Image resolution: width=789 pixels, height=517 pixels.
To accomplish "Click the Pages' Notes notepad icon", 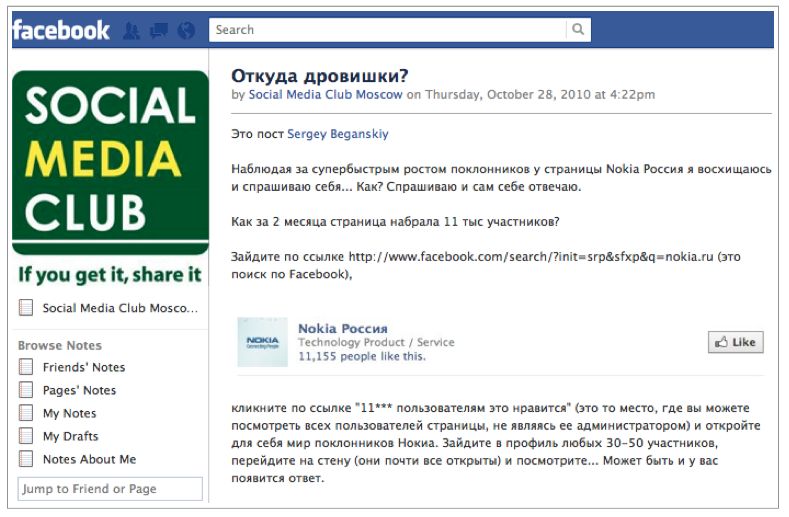I will tap(26, 390).
